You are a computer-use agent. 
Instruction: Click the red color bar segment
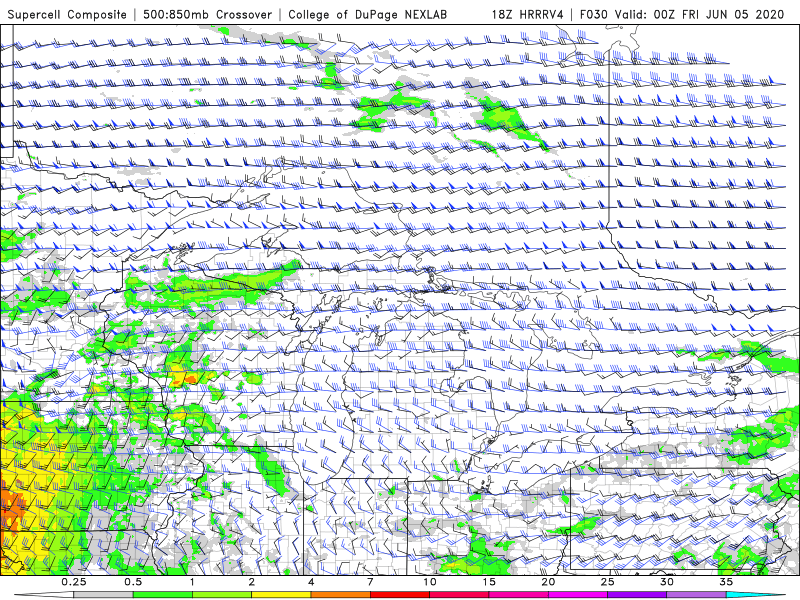coord(400,595)
